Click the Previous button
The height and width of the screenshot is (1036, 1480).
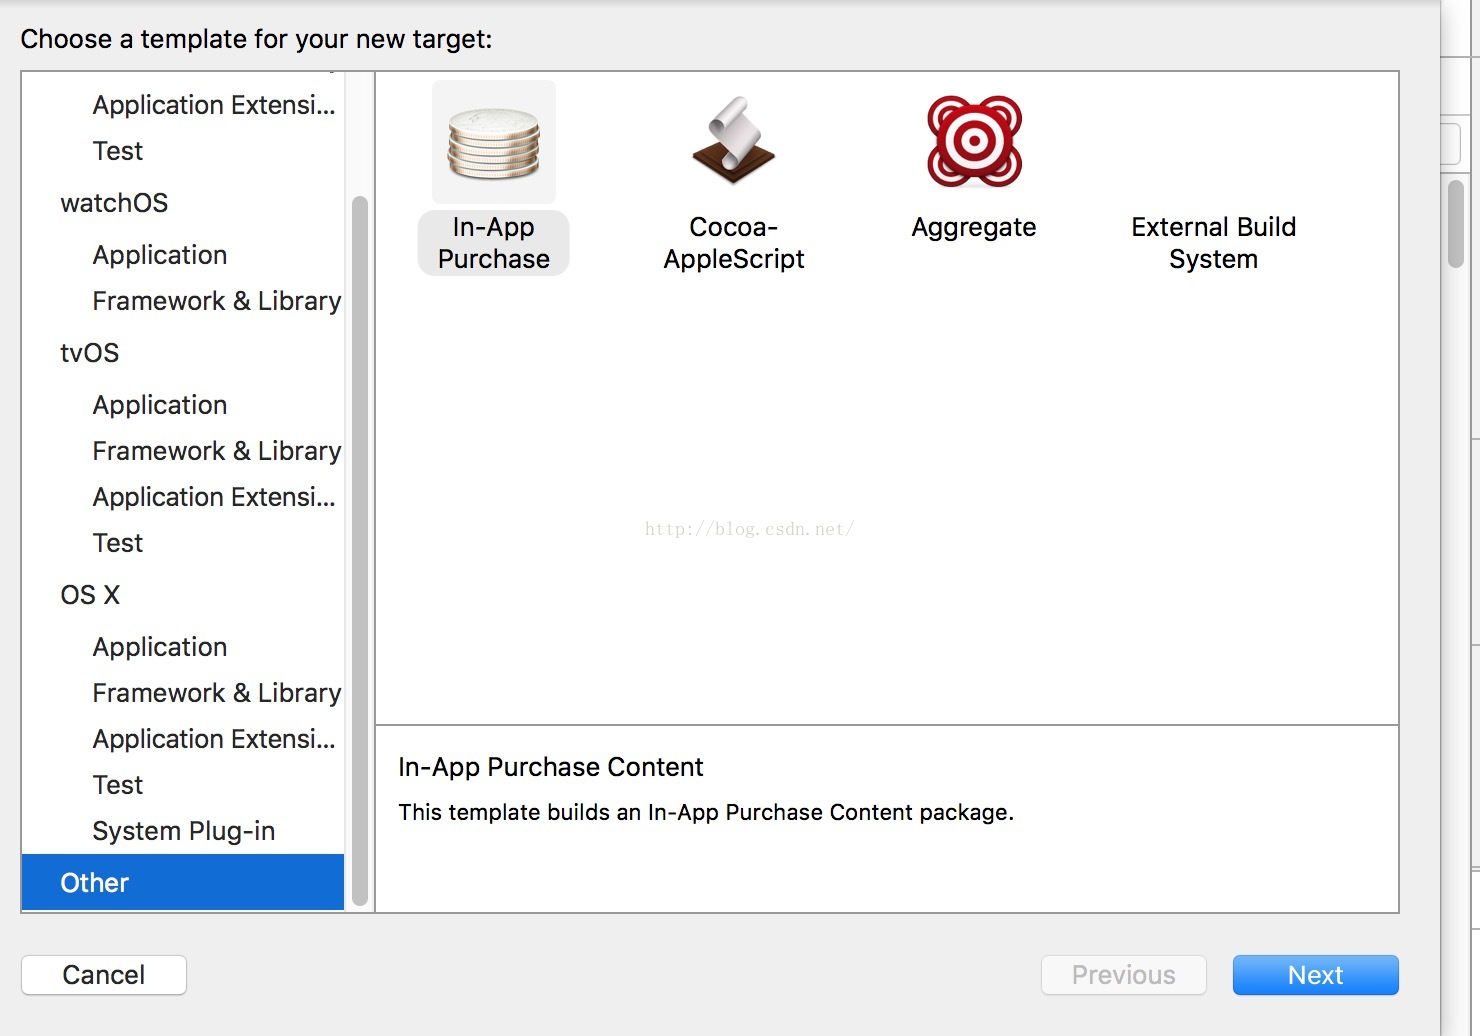tap(1124, 975)
